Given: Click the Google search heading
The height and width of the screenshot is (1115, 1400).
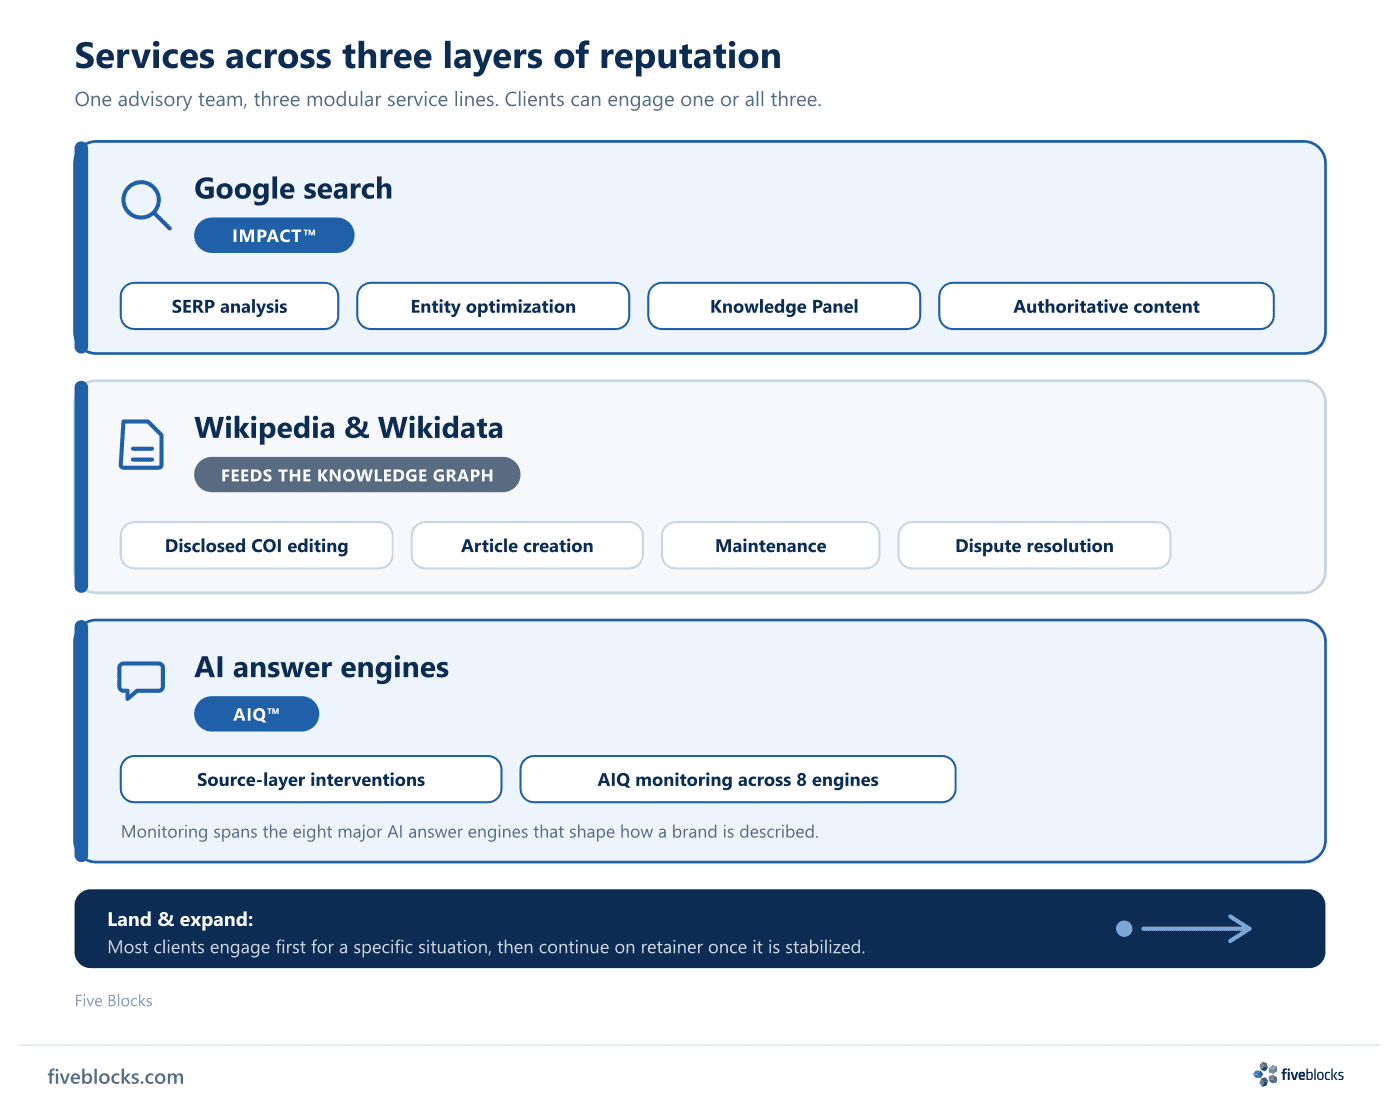Looking at the screenshot, I should pos(293,188).
